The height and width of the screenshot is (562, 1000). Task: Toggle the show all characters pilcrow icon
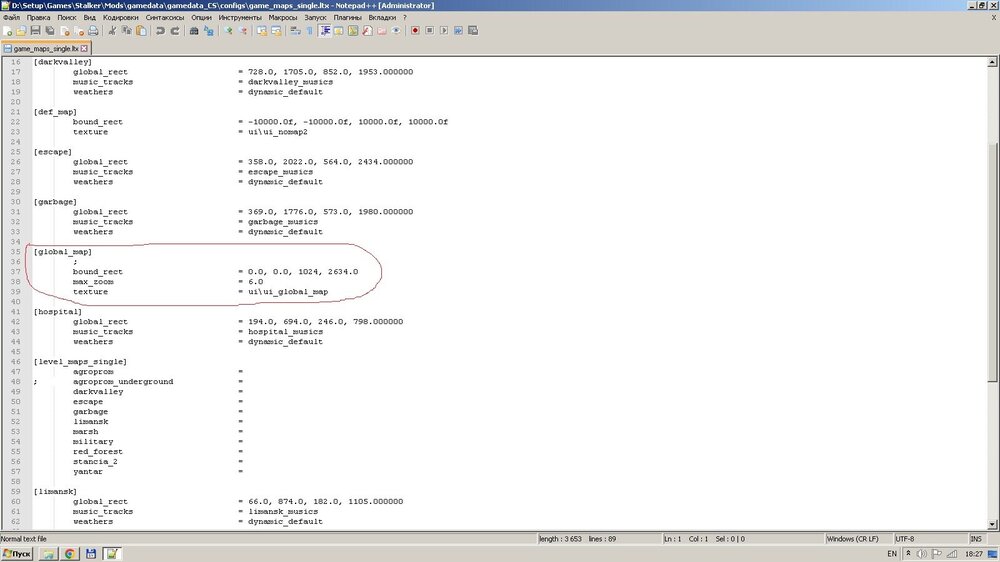point(311,31)
